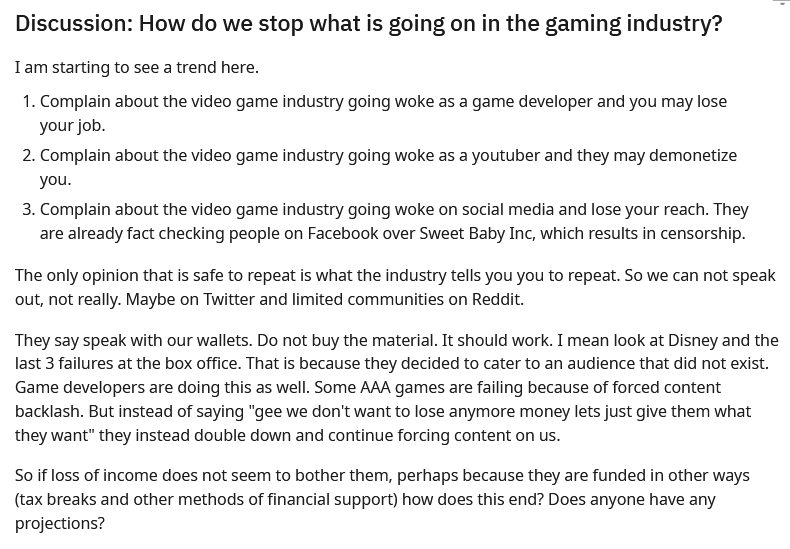Image resolution: width=790 pixels, height=549 pixels.
Task: Click the discussion post title
Action: pos(368,24)
